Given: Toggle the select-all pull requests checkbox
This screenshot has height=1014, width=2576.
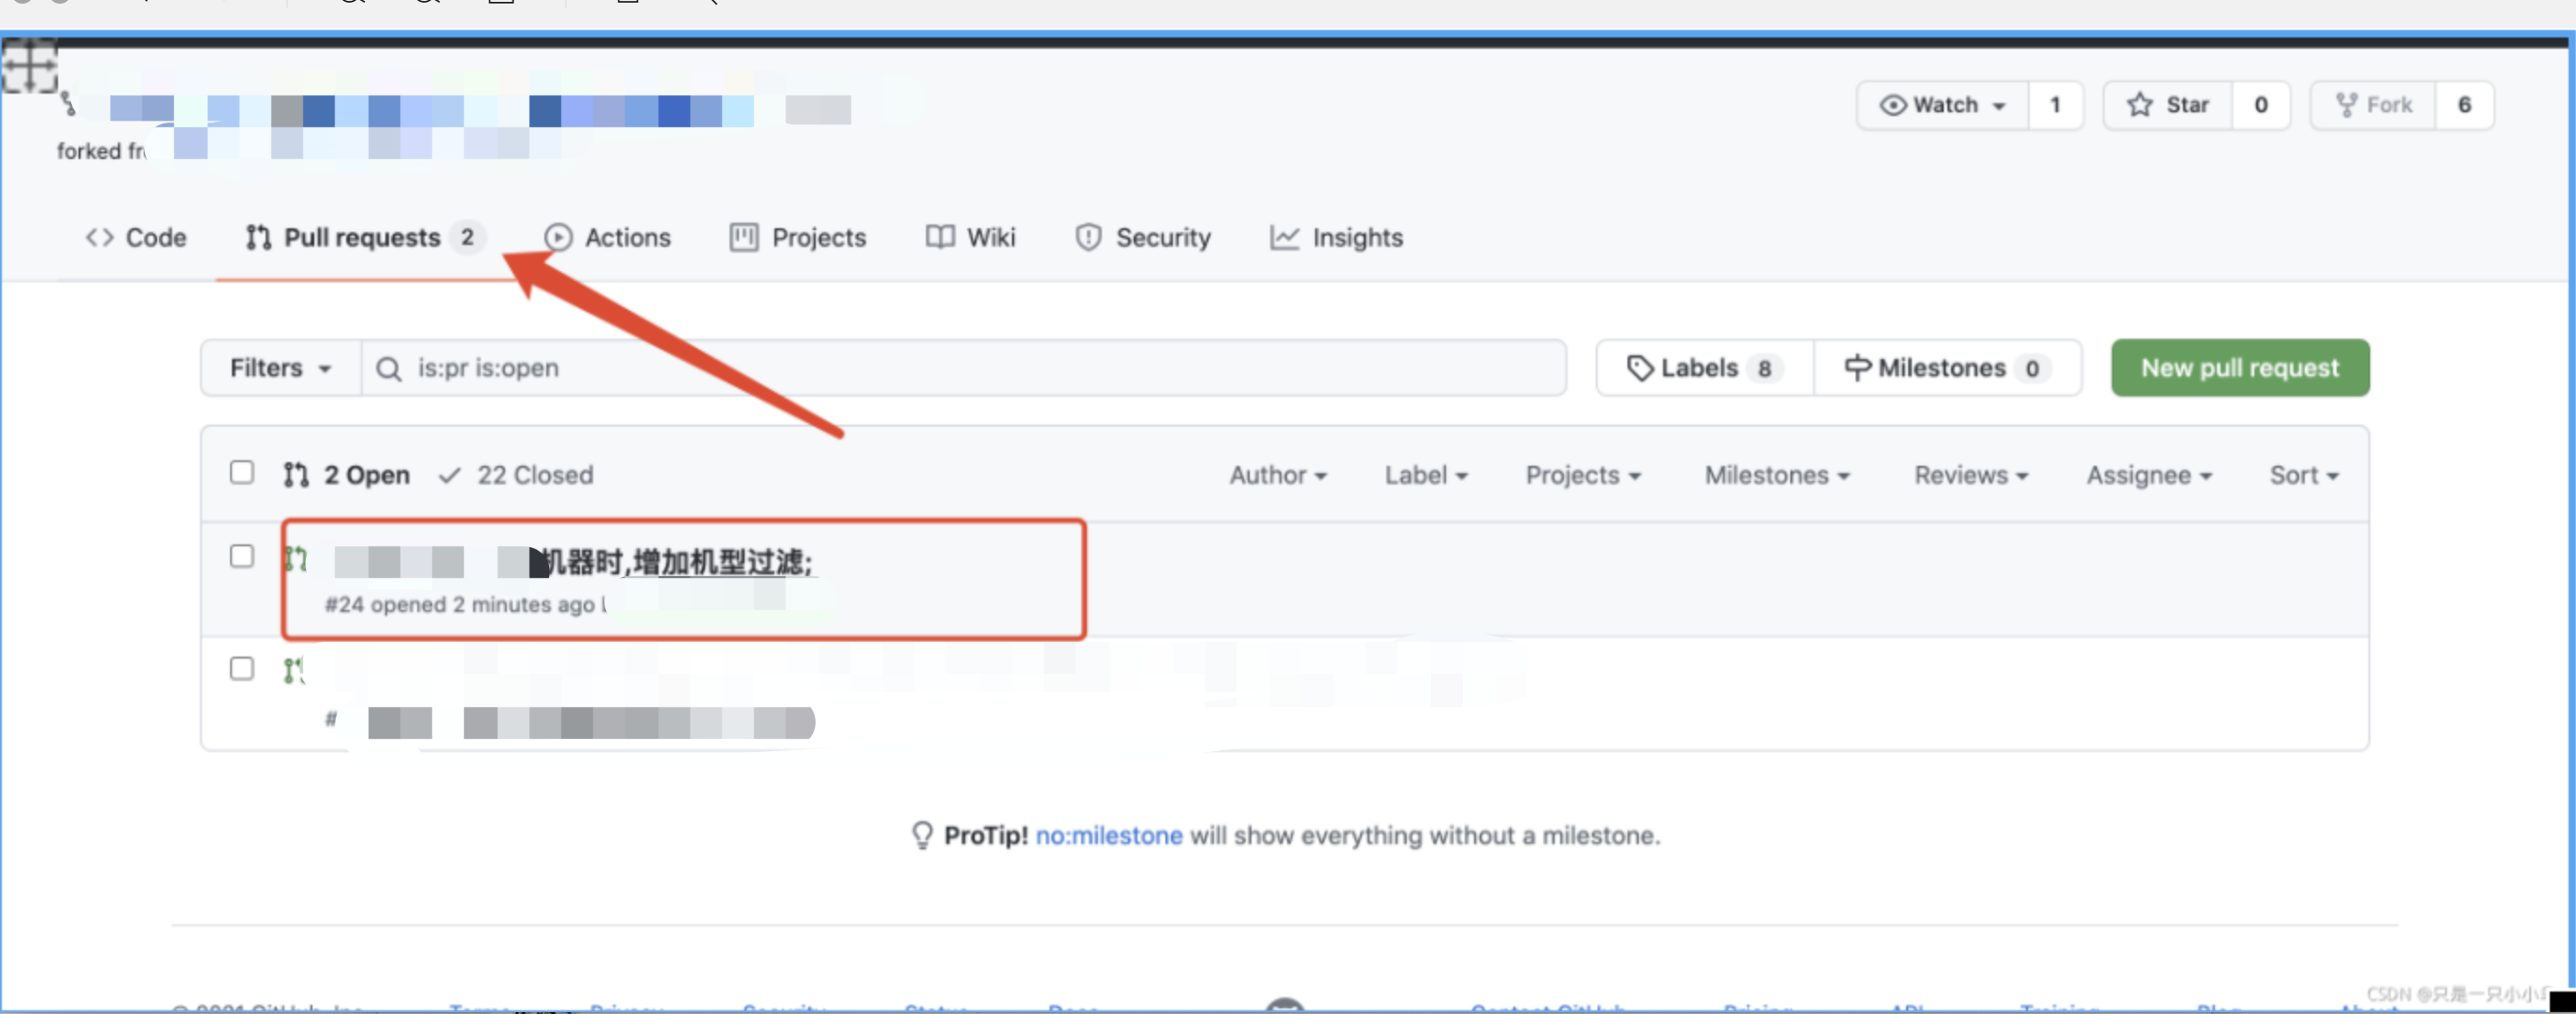Looking at the screenshot, I should 242,472.
